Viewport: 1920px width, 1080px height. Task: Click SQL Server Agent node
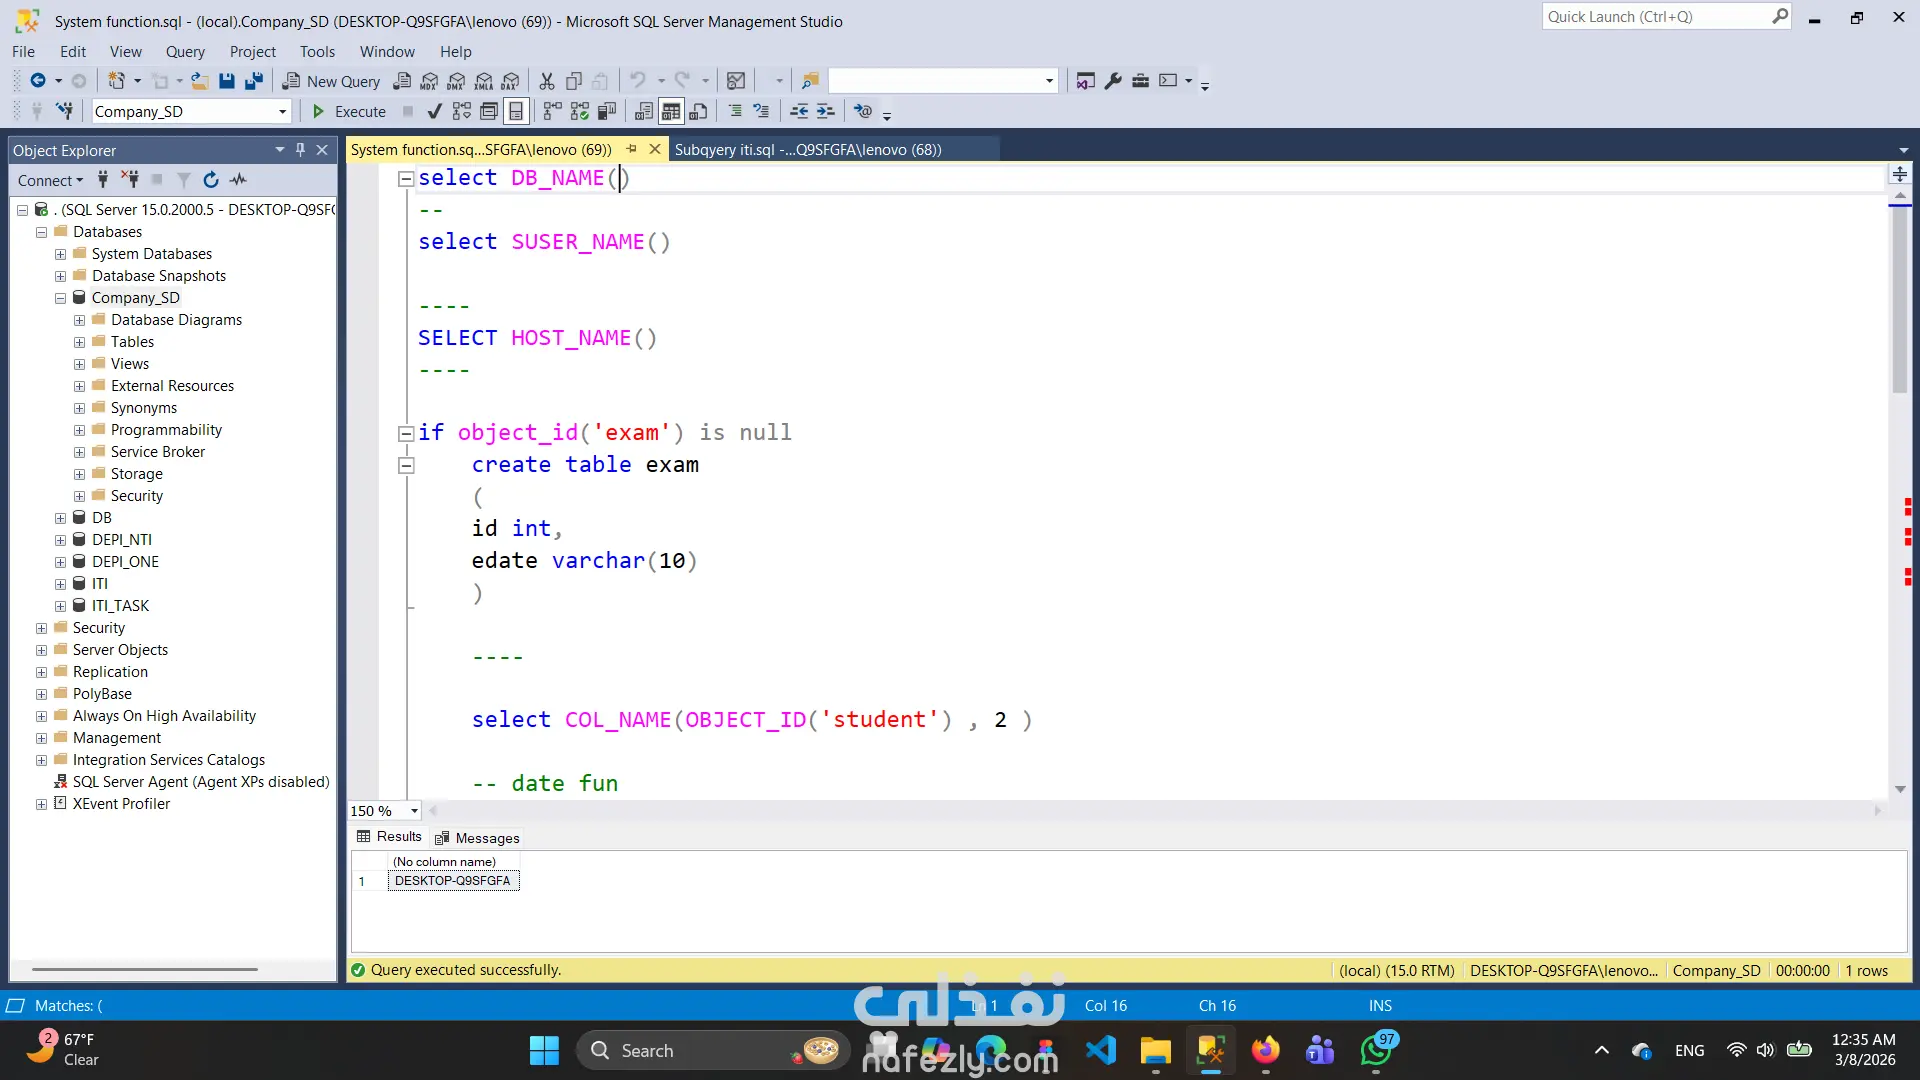(x=200, y=782)
